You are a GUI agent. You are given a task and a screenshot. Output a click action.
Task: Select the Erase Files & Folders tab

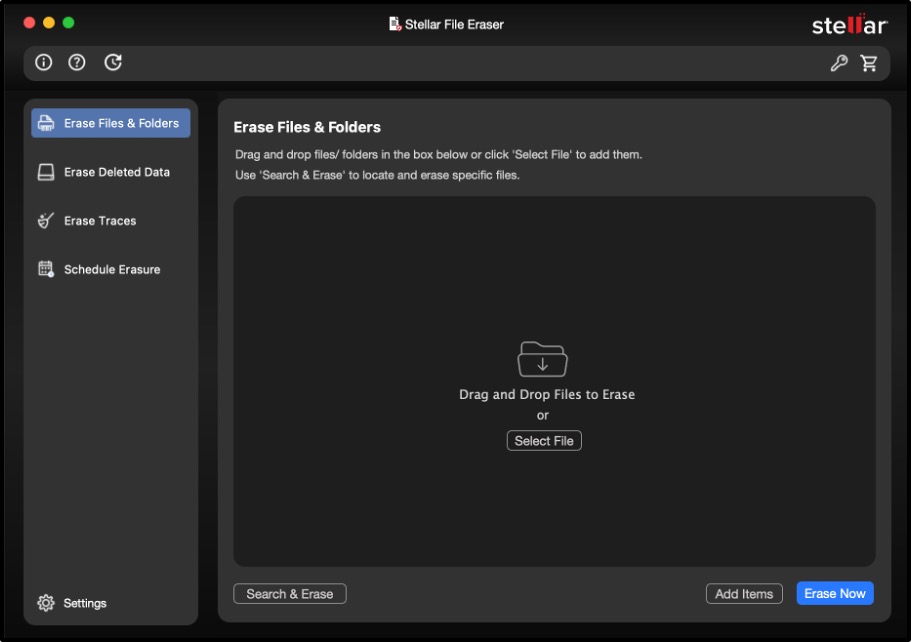[111, 123]
